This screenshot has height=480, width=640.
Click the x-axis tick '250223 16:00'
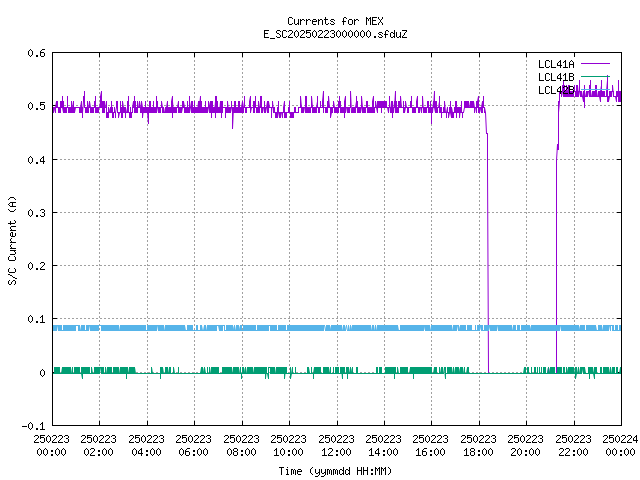430,446
